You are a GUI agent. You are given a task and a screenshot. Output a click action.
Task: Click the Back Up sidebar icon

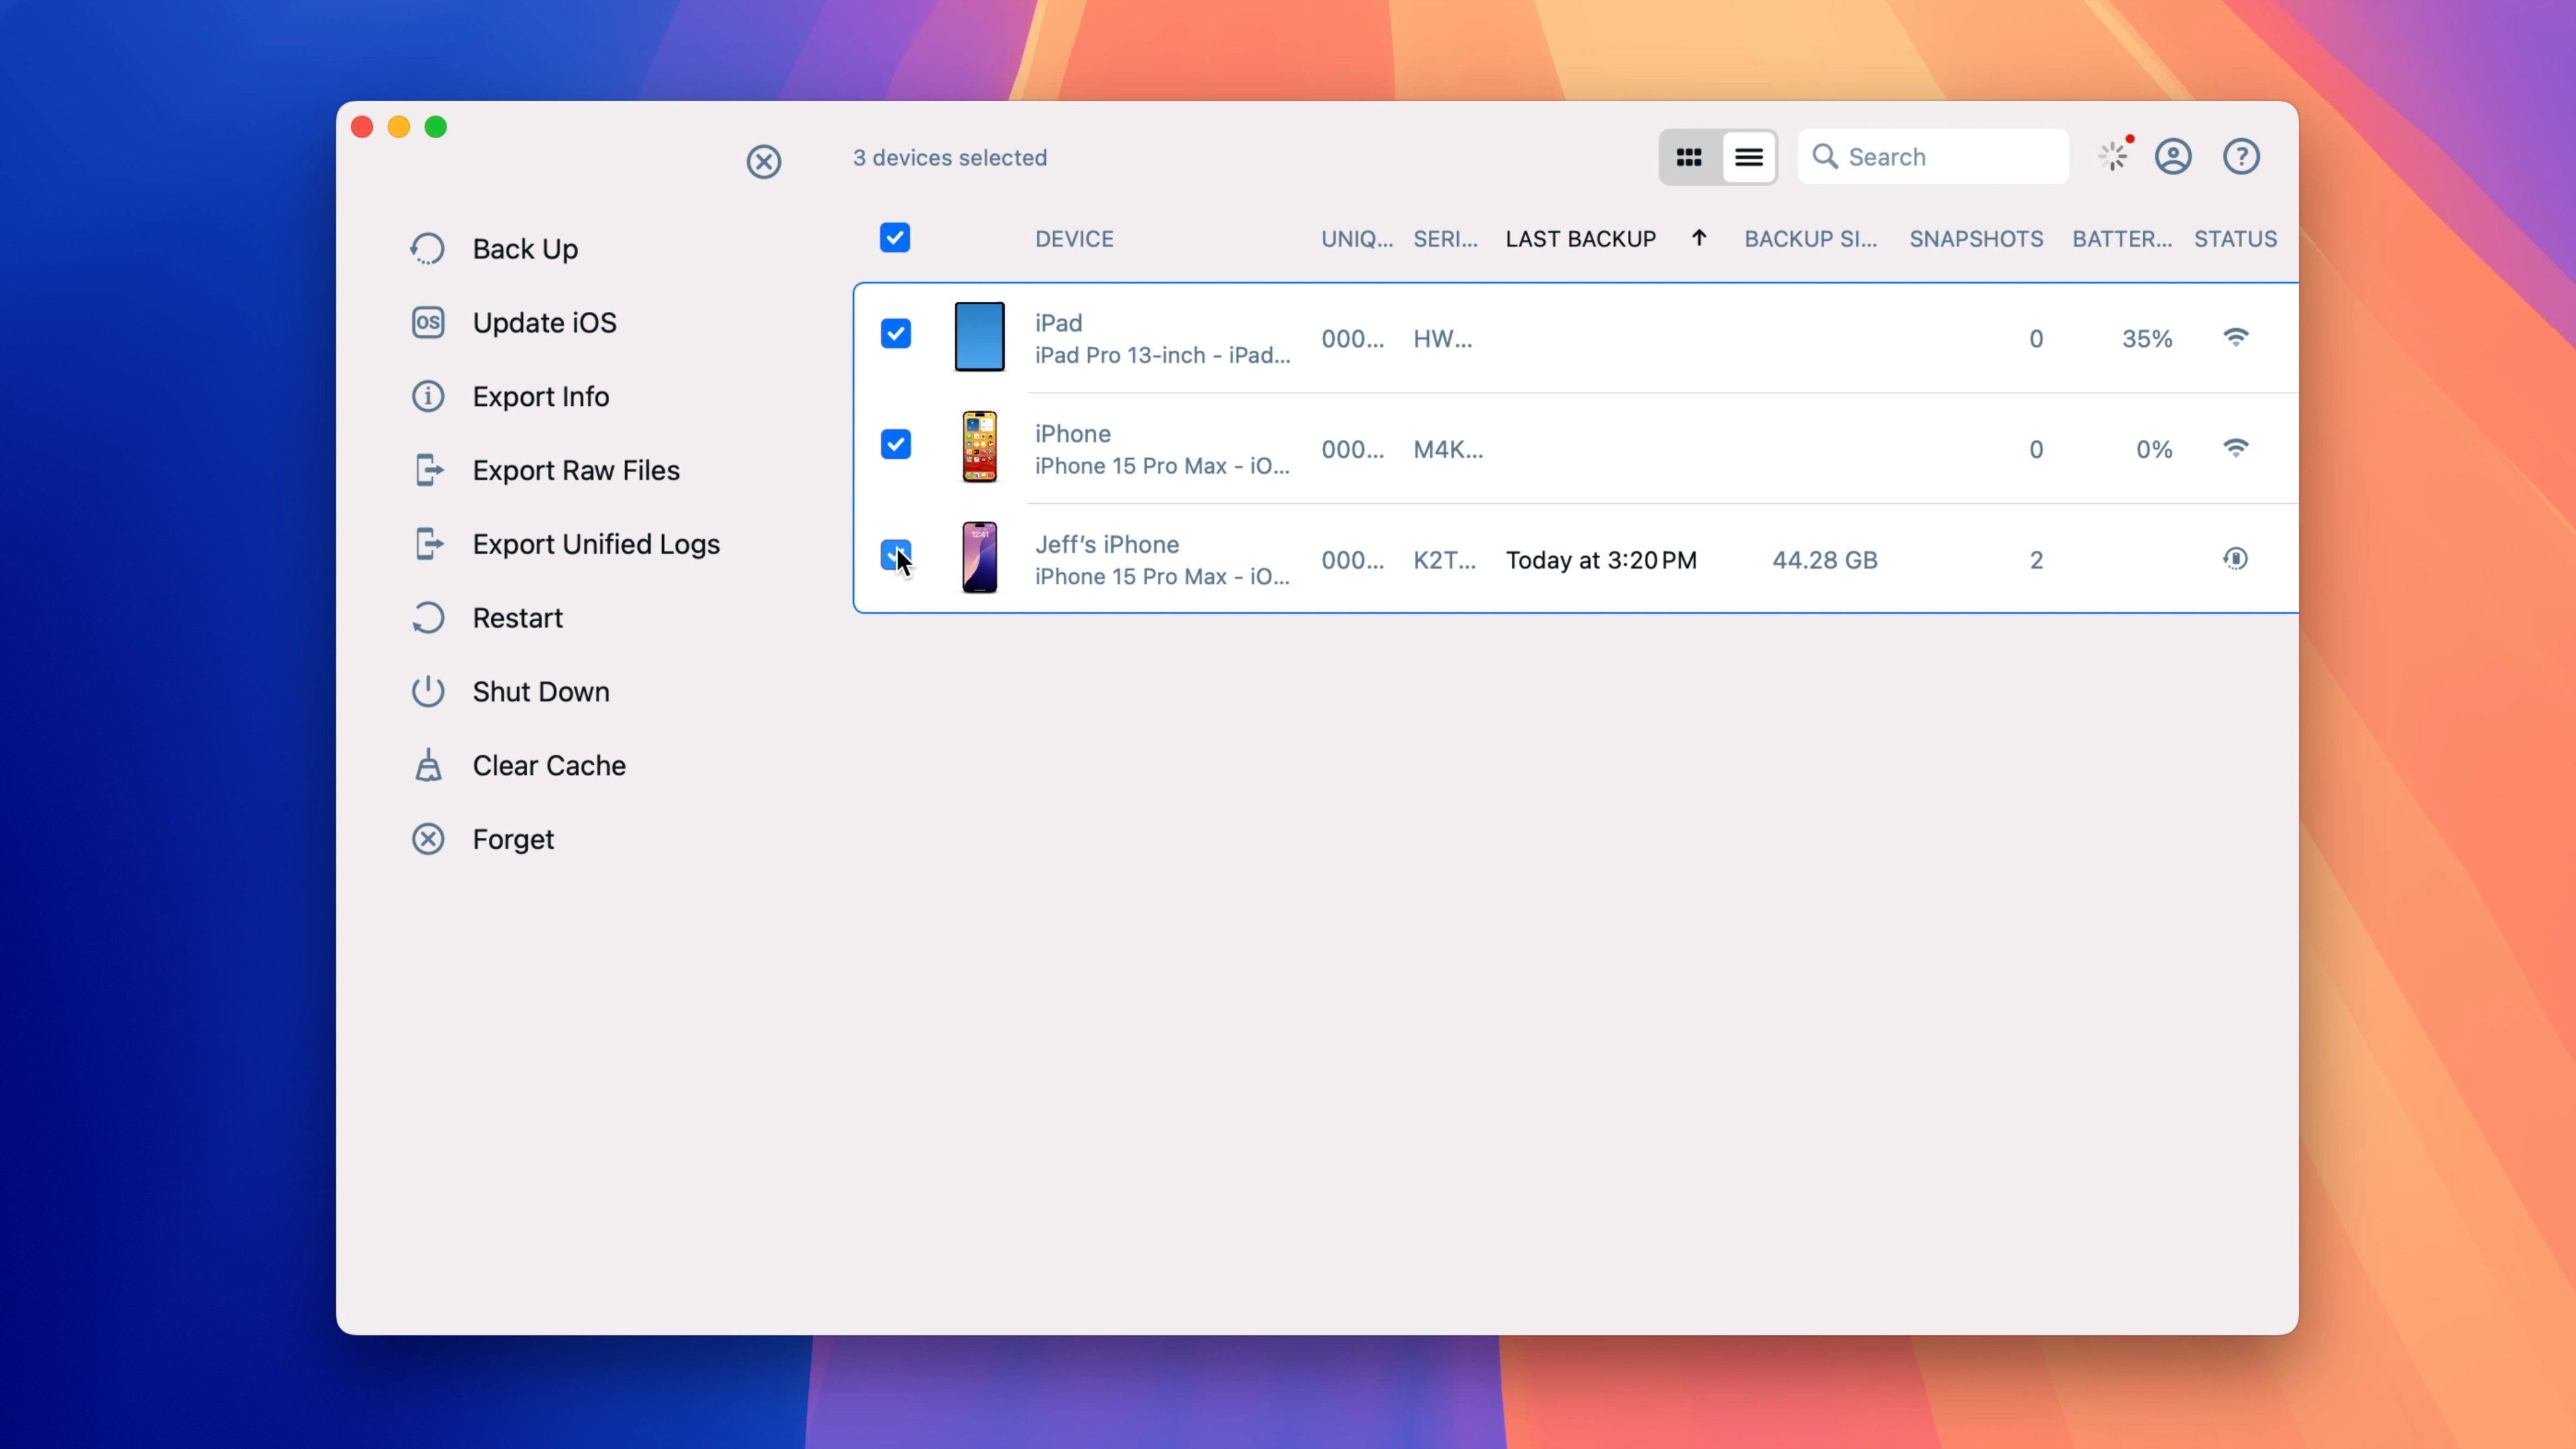(428, 249)
